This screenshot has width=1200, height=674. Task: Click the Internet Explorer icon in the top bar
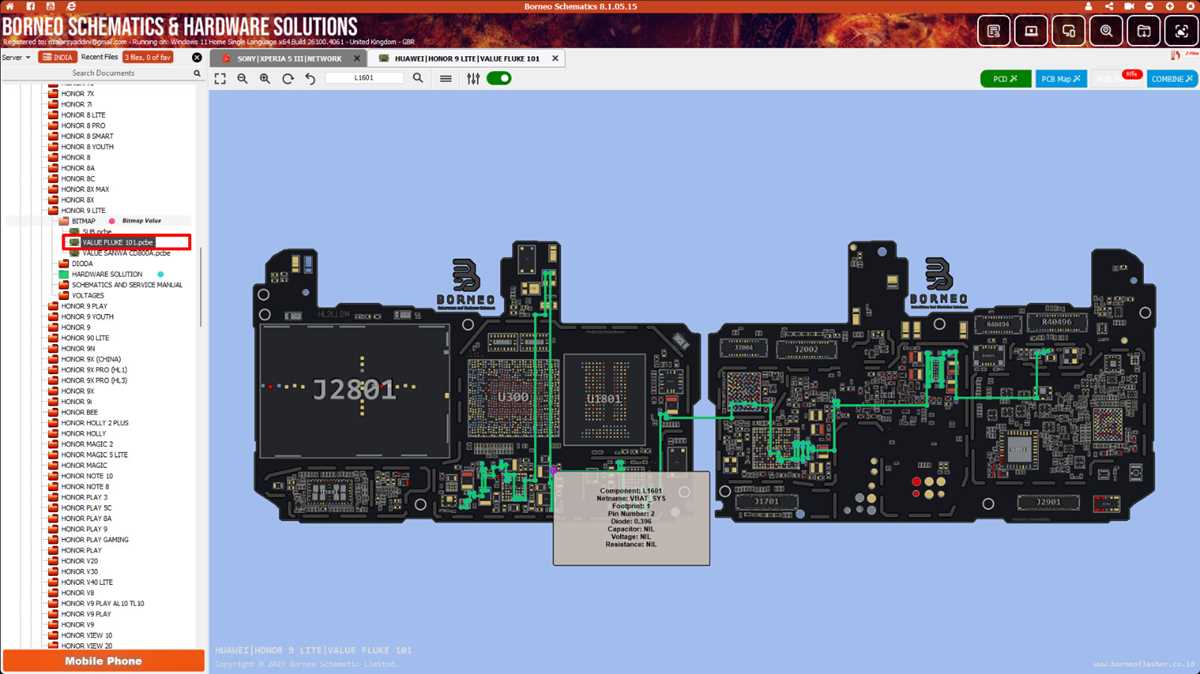coord(71,6)
